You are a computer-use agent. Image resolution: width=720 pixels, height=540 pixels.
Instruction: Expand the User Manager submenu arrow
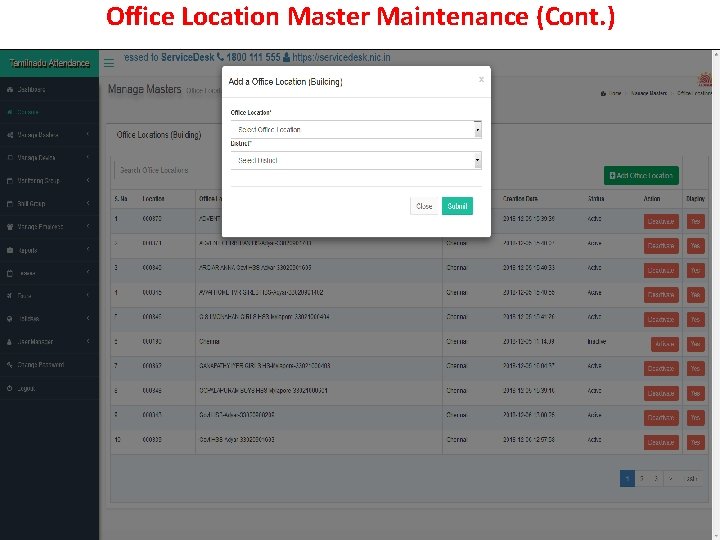[88, 341]
